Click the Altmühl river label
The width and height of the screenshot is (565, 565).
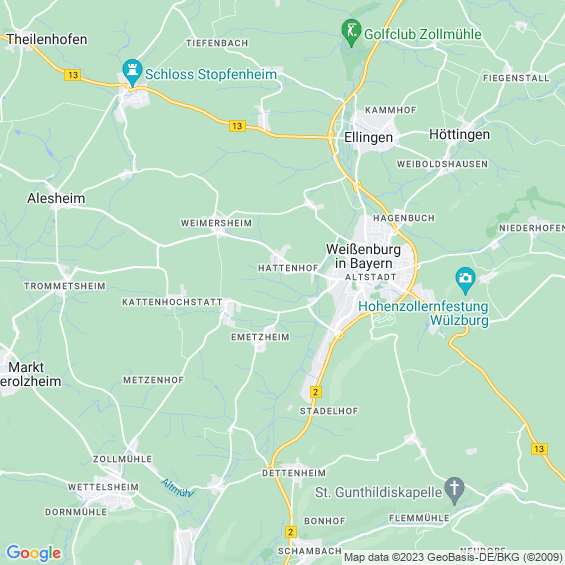coord(178,488)
